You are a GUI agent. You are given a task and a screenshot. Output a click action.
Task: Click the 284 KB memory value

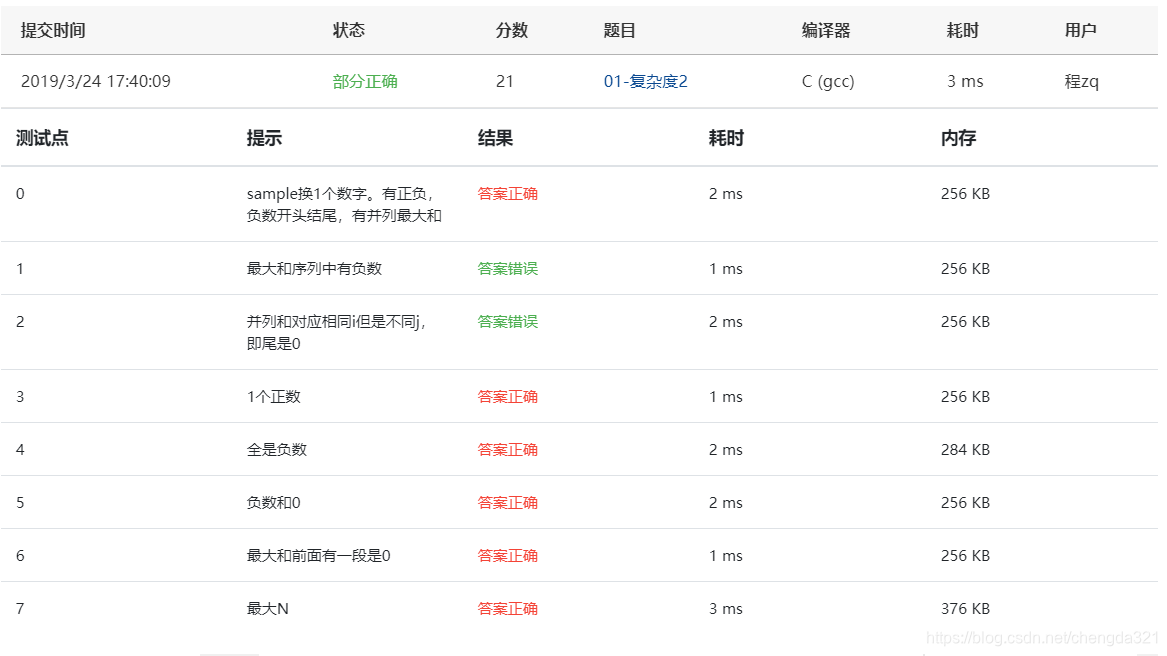[x=965, y=450]
